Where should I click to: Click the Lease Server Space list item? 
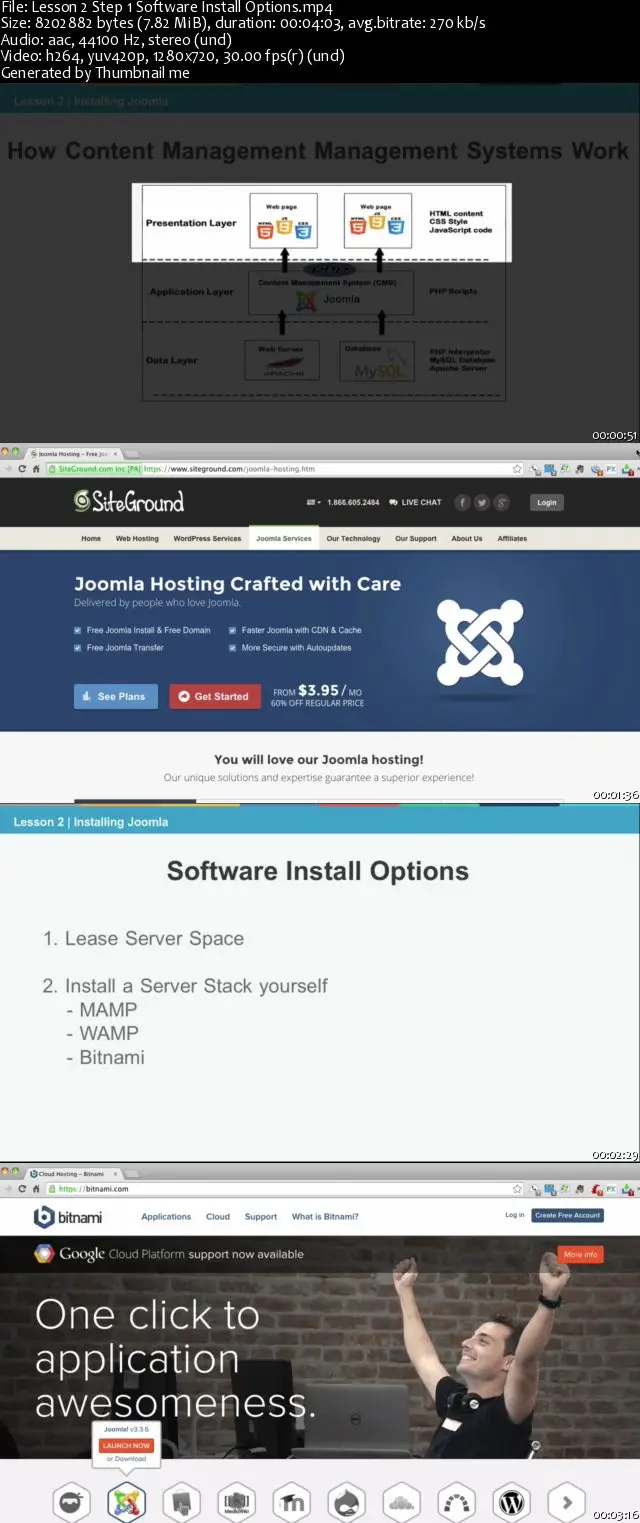pyautogui.click(x=143, y=939)
